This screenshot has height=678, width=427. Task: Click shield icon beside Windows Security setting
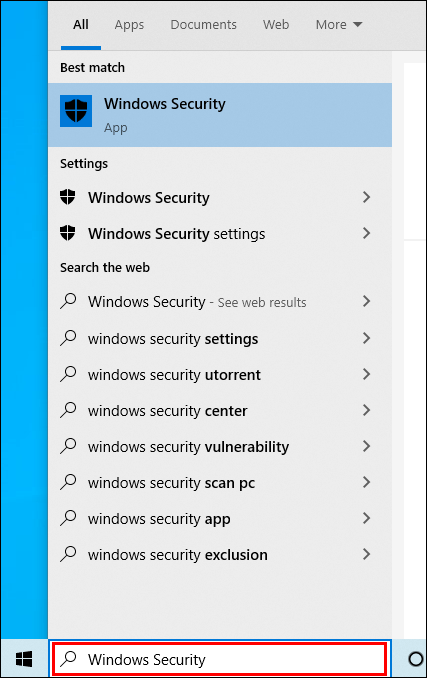67,197
